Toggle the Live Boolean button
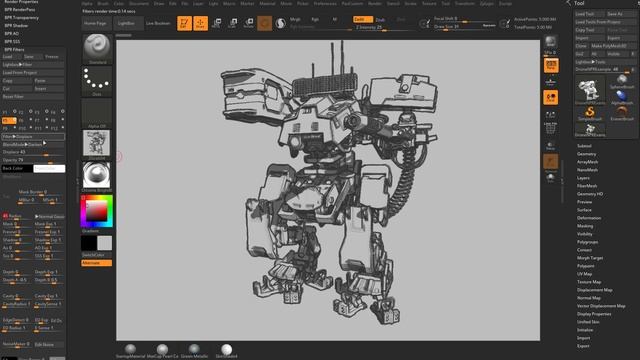The image size is (640, 360). [x=158, y=23]
